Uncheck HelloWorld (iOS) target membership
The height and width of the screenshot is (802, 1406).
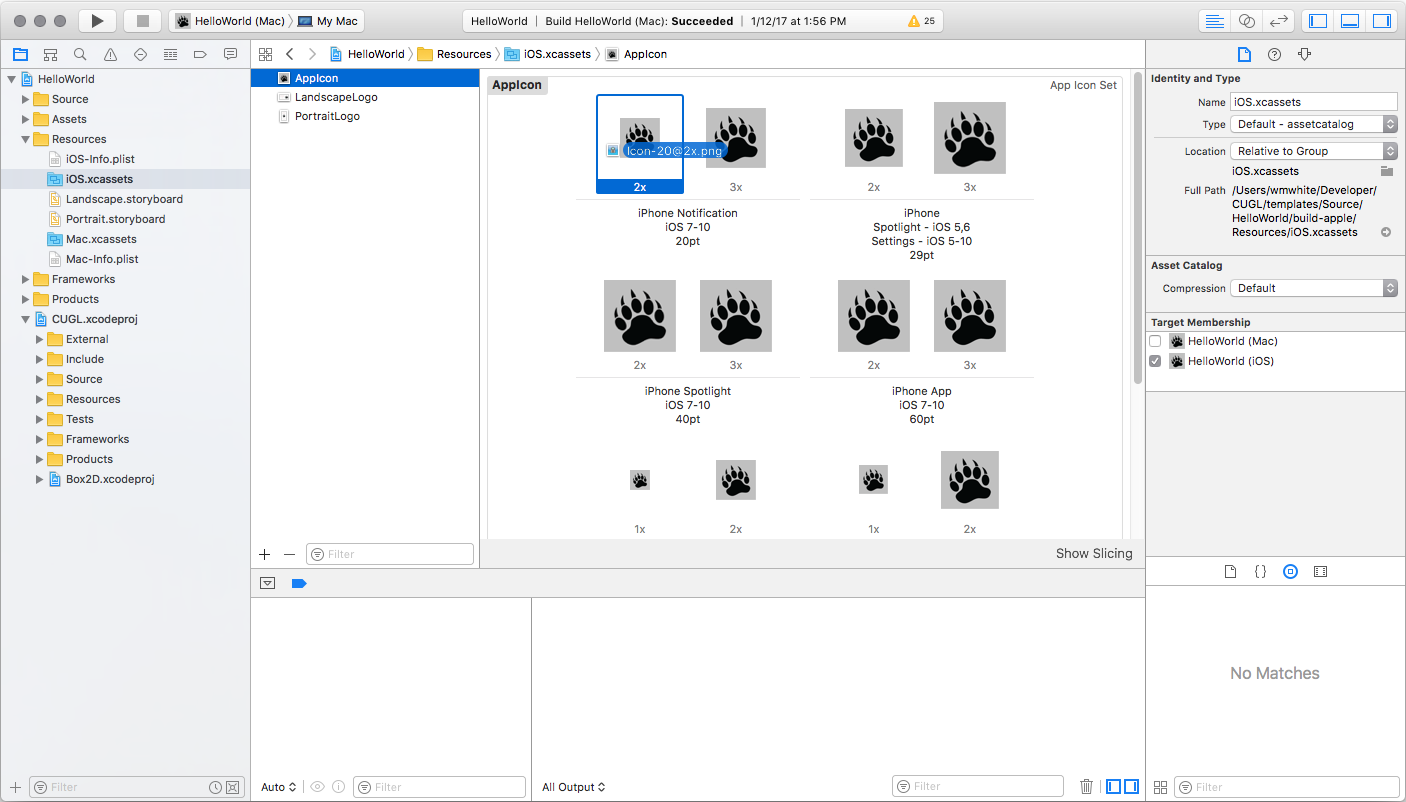(x=1155, y=361)
